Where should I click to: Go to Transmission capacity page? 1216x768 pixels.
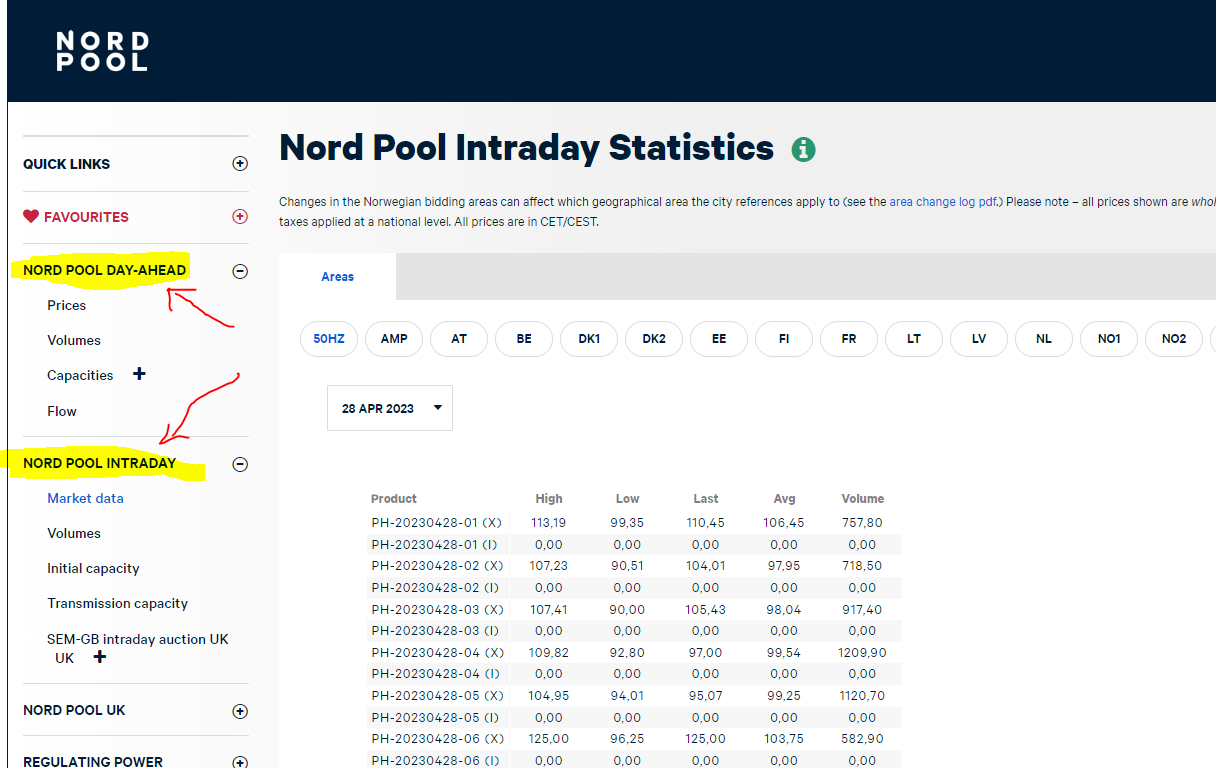point(117,604)
